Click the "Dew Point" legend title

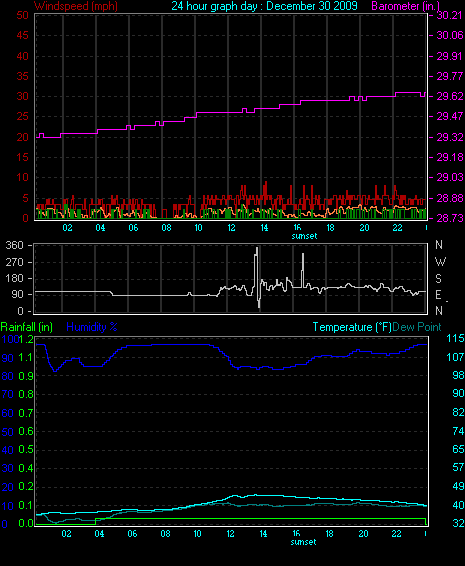coord(417,327)
